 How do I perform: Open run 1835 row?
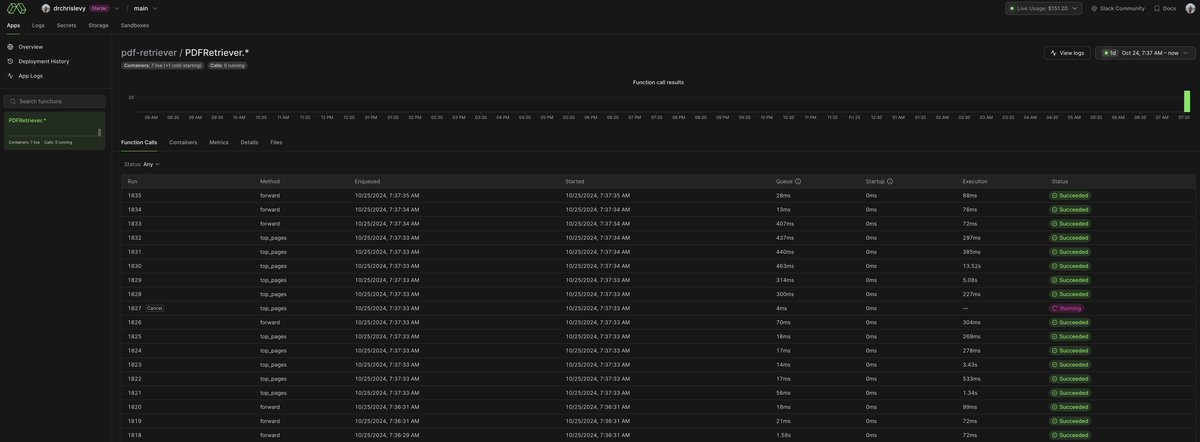point(658,196)
